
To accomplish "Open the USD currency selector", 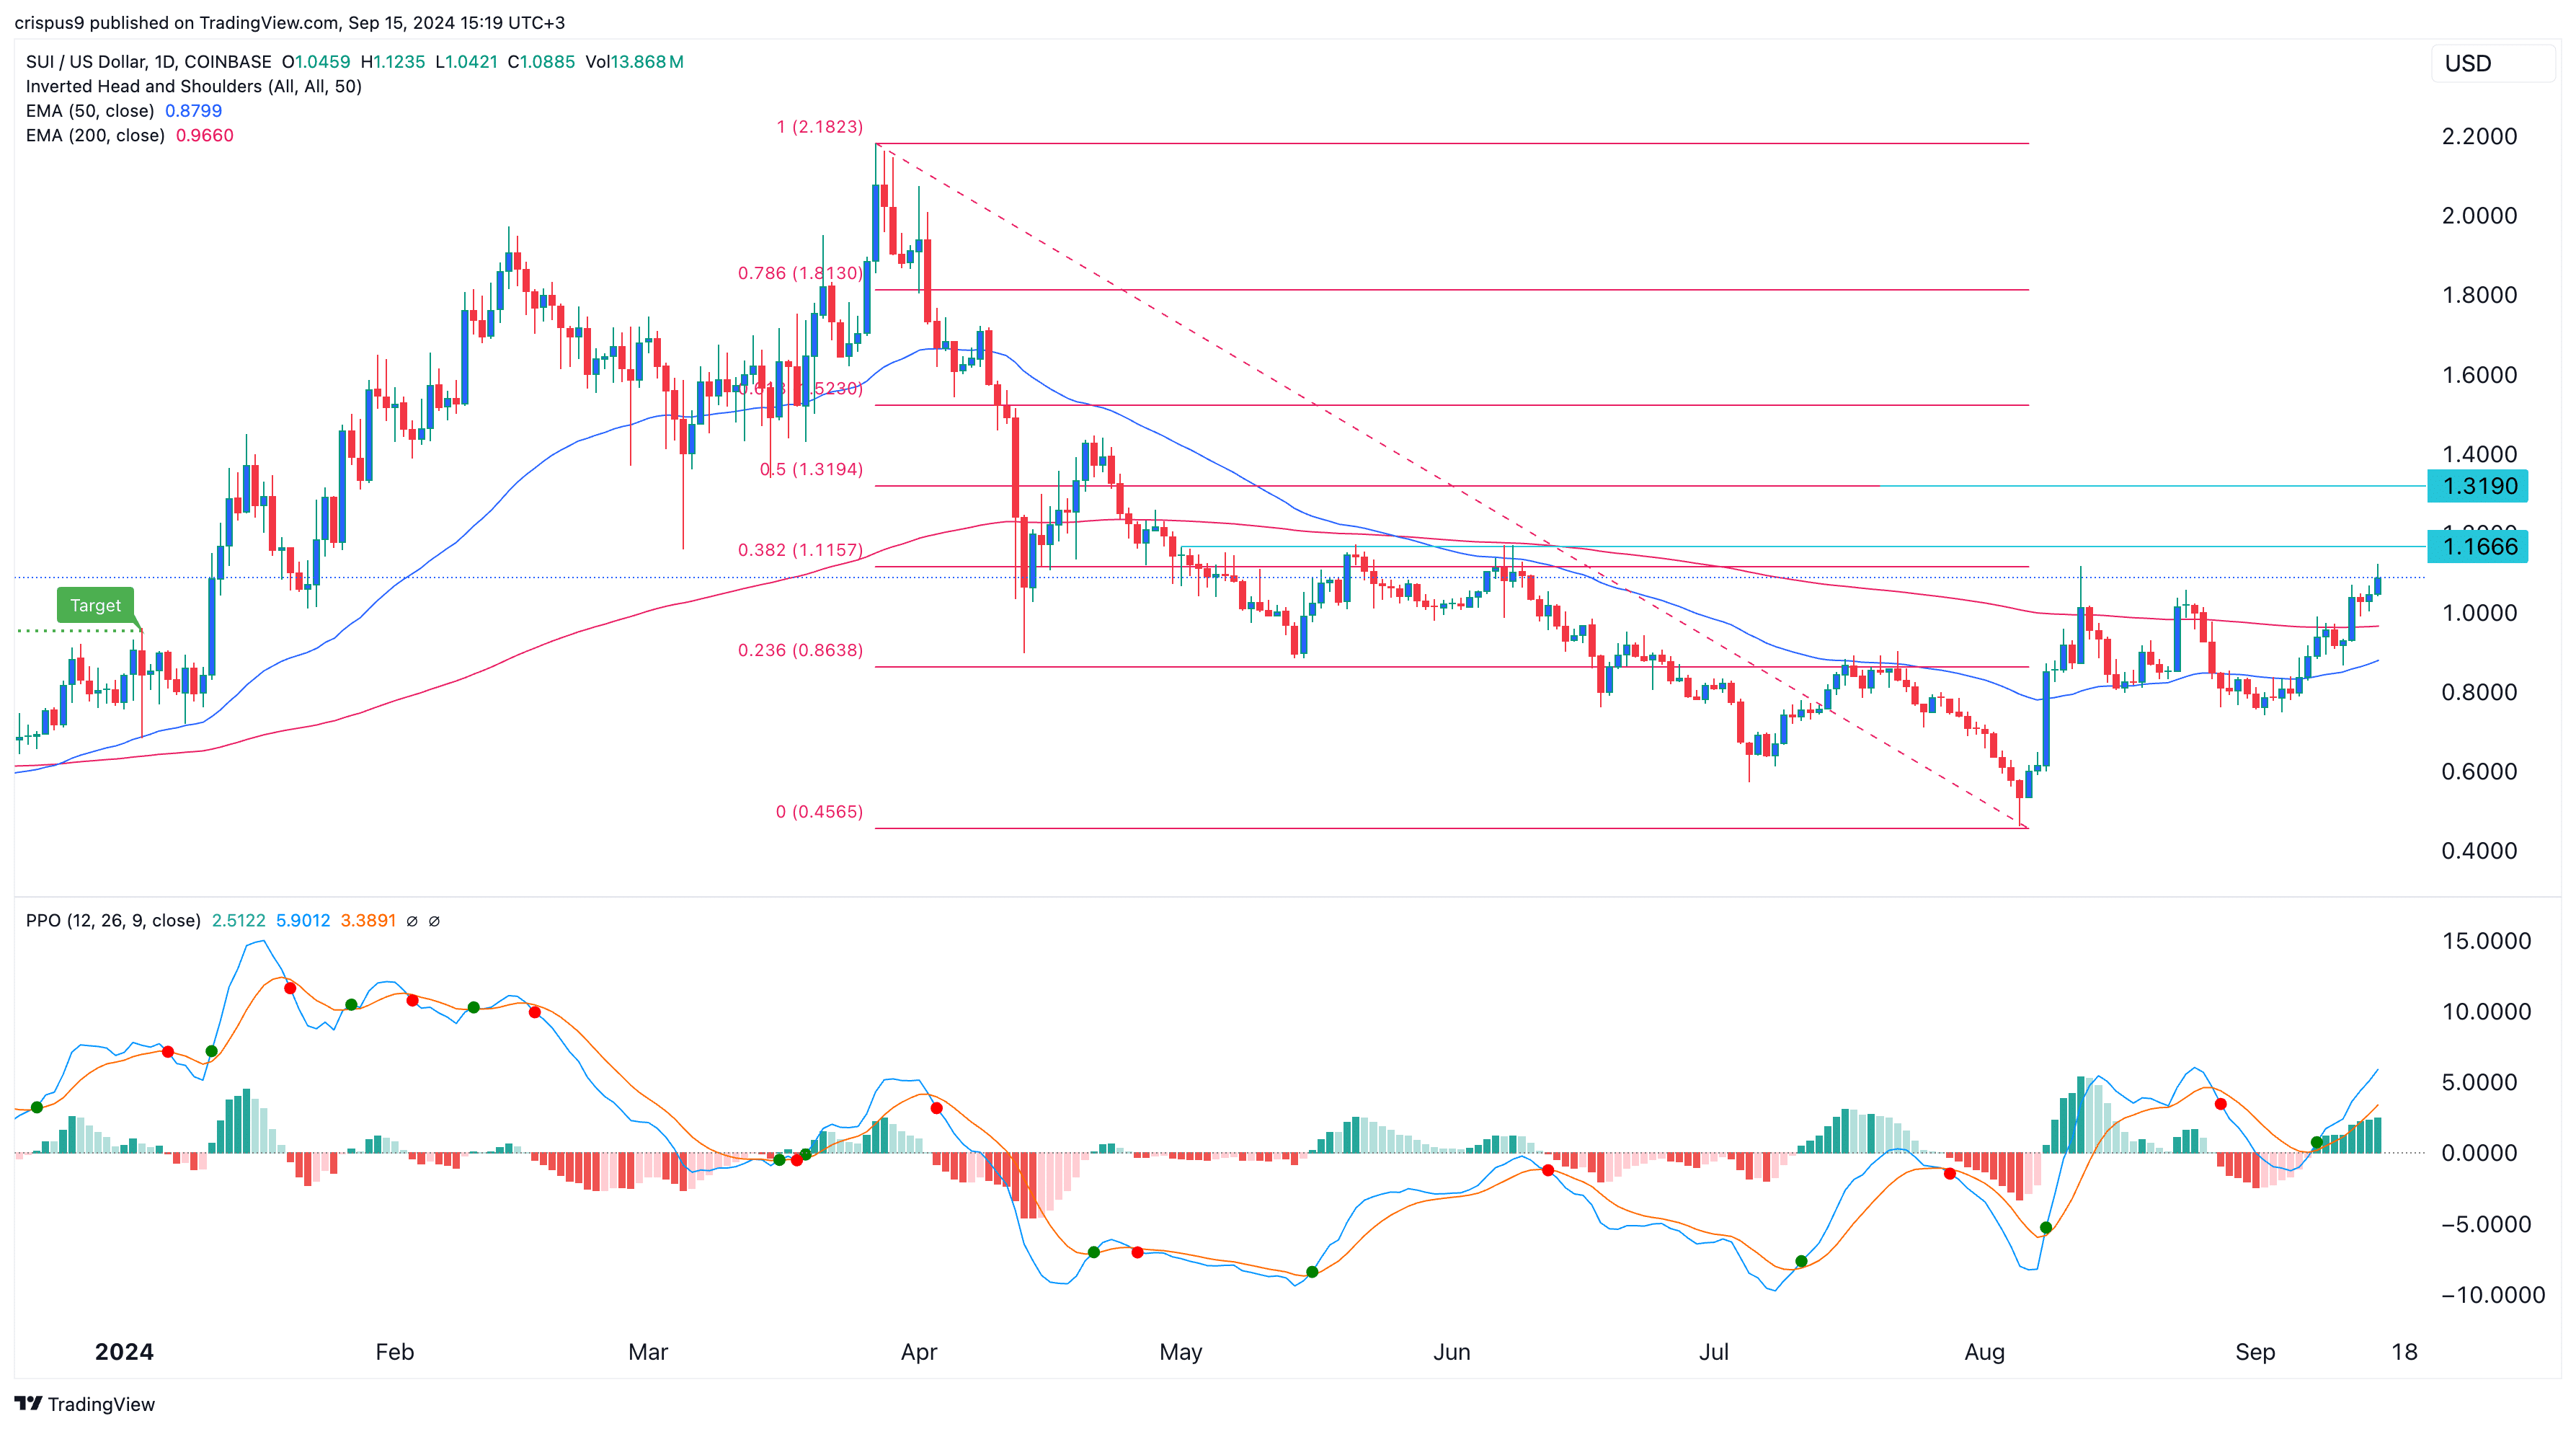I will [x=2492, y=64].
